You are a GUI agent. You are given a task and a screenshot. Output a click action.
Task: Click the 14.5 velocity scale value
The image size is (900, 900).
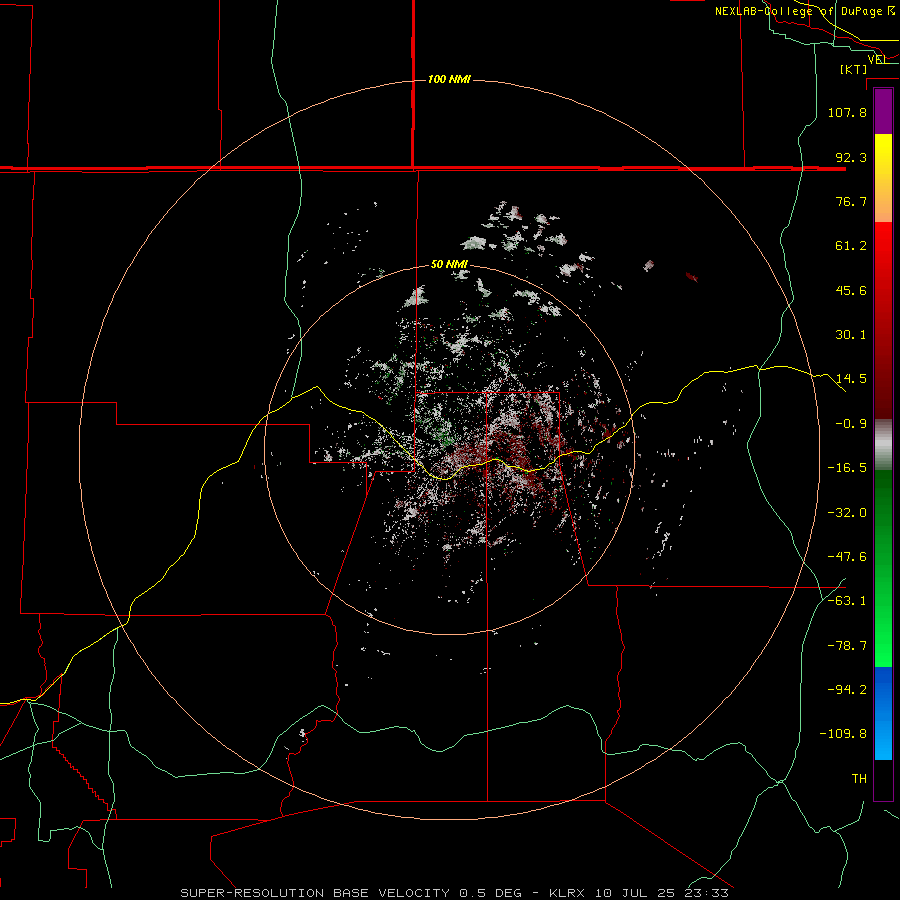coord(851,379)
